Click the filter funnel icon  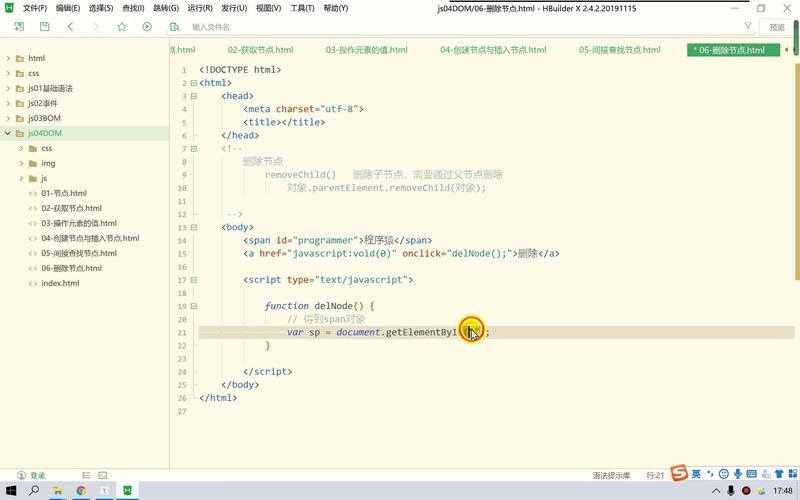pos(748,26)
